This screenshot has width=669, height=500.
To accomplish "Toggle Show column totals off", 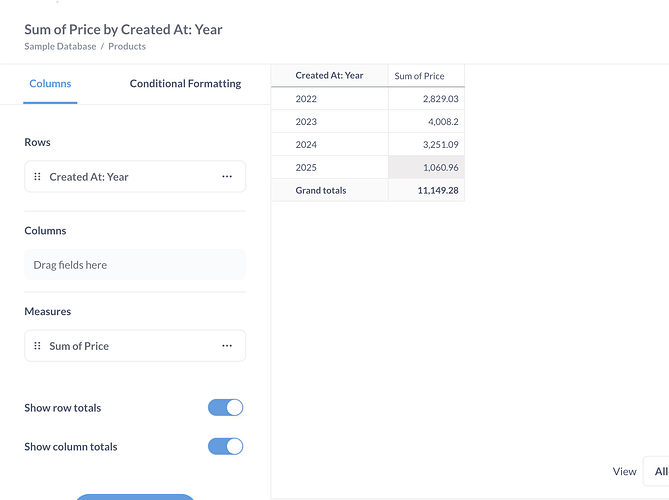I will tap(225, 447).
